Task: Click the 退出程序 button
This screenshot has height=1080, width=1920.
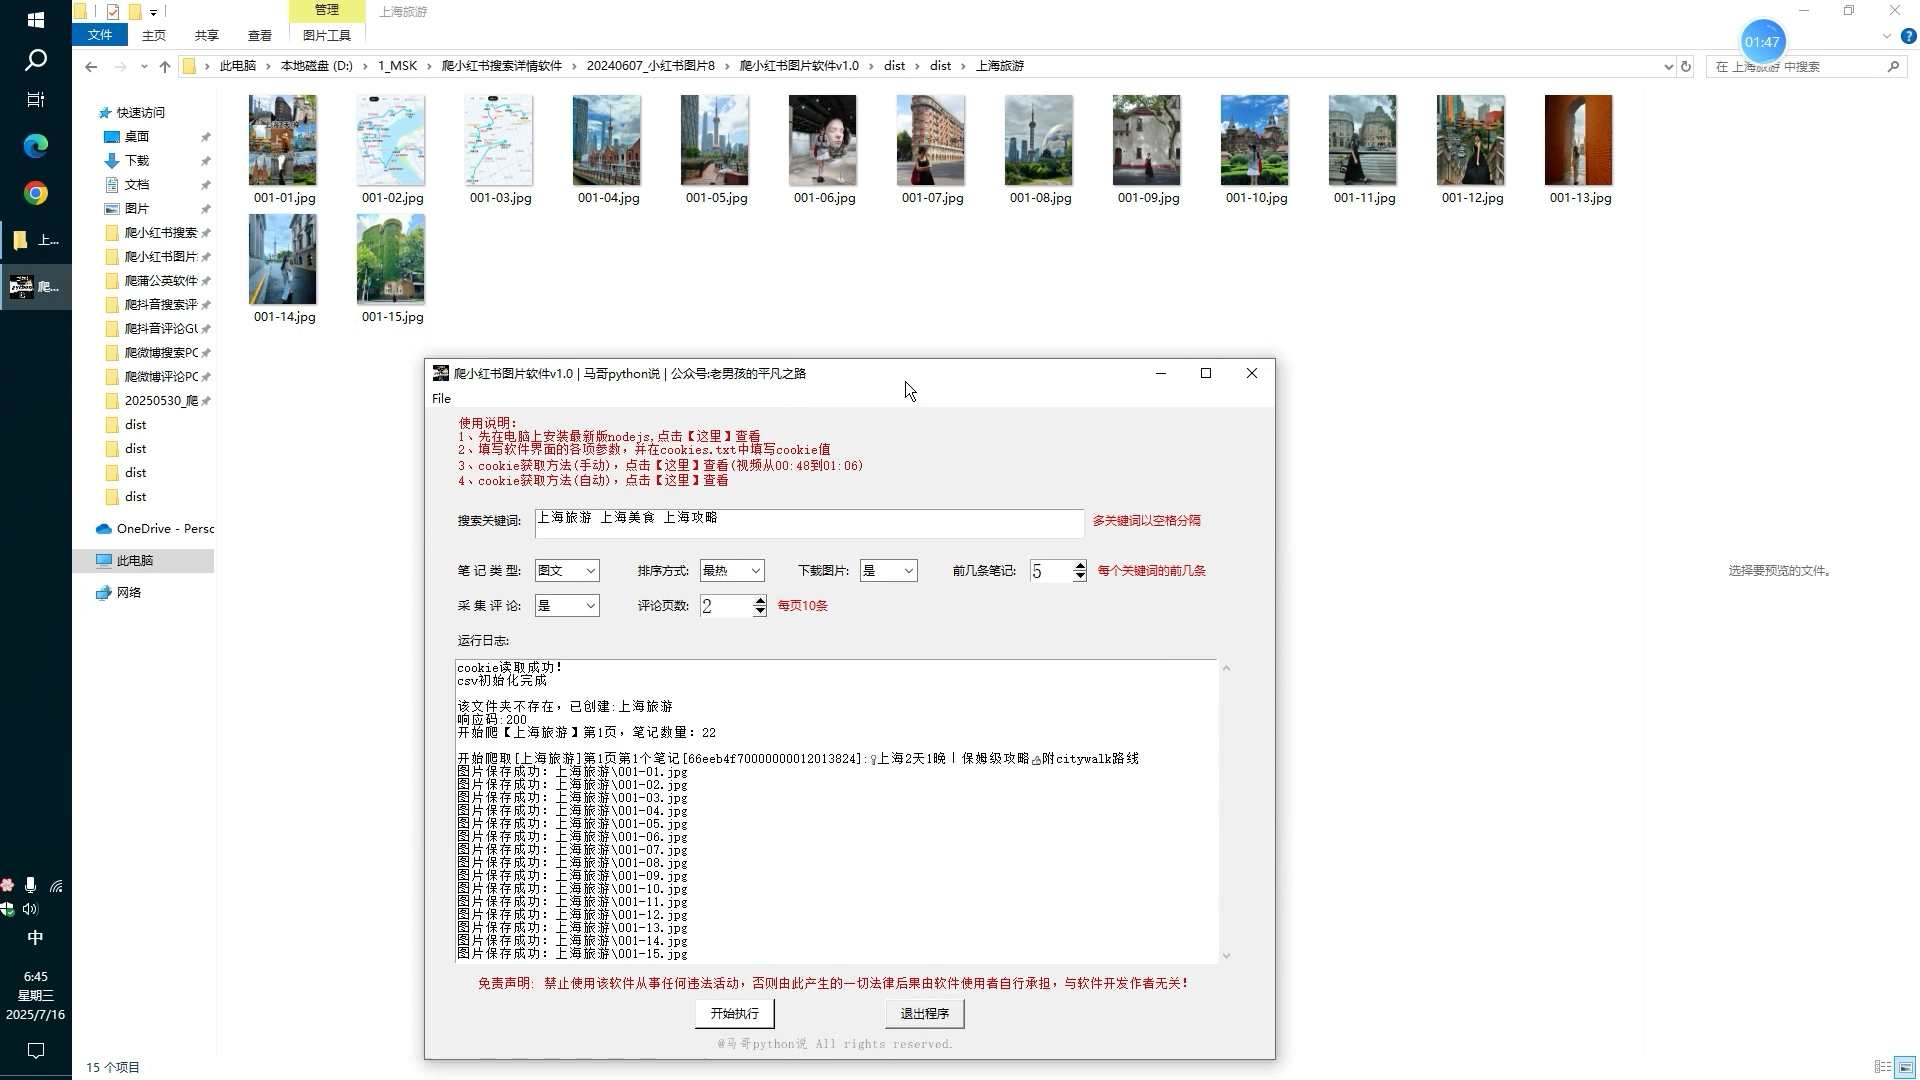Action: (925, 1013)
